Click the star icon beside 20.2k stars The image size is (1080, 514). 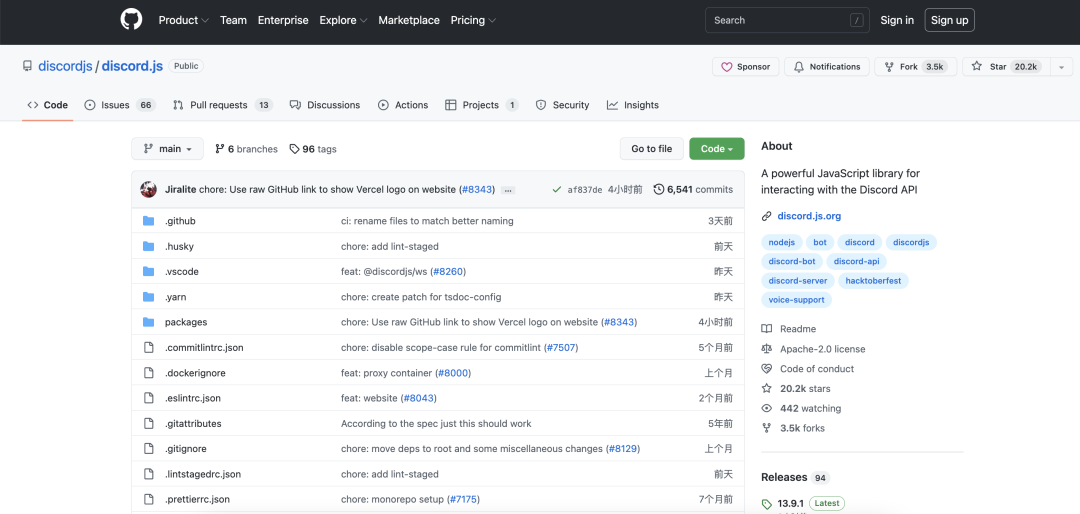coord(767,389)
